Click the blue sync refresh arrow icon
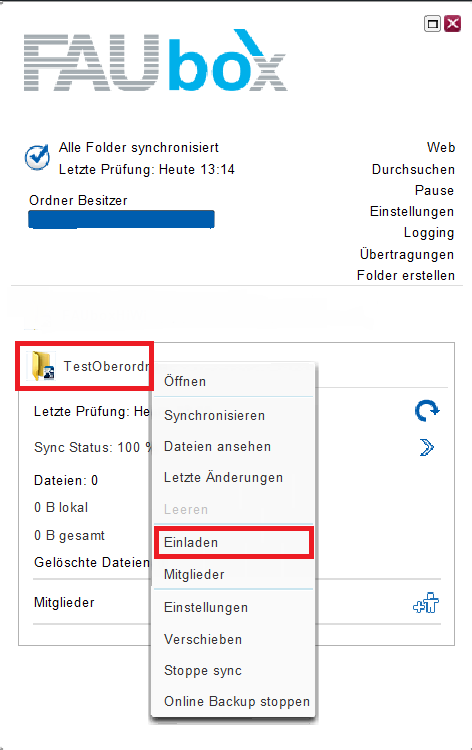This screenshot has height=750, width=472. 427,410
